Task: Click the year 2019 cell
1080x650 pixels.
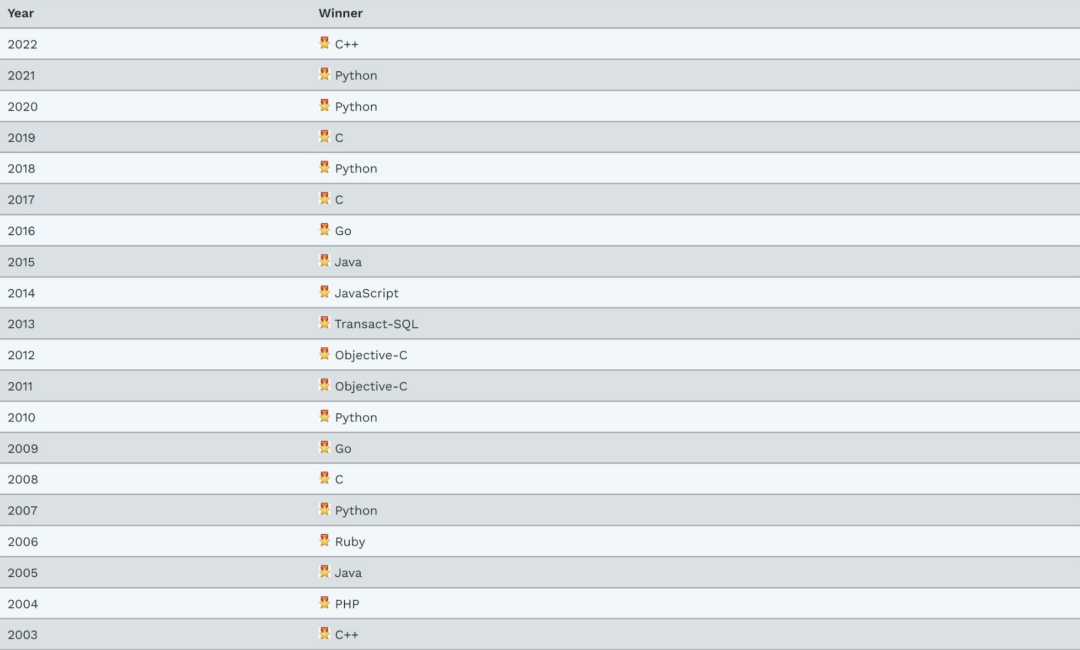Action: 21,138
